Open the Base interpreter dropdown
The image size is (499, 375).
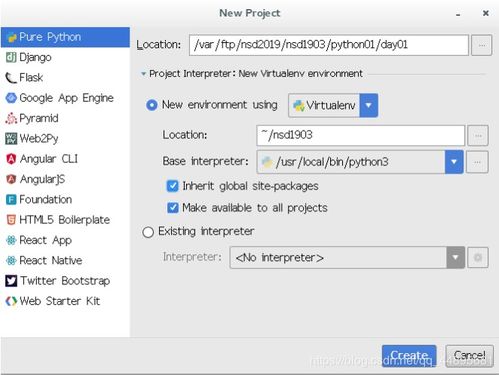454,162
